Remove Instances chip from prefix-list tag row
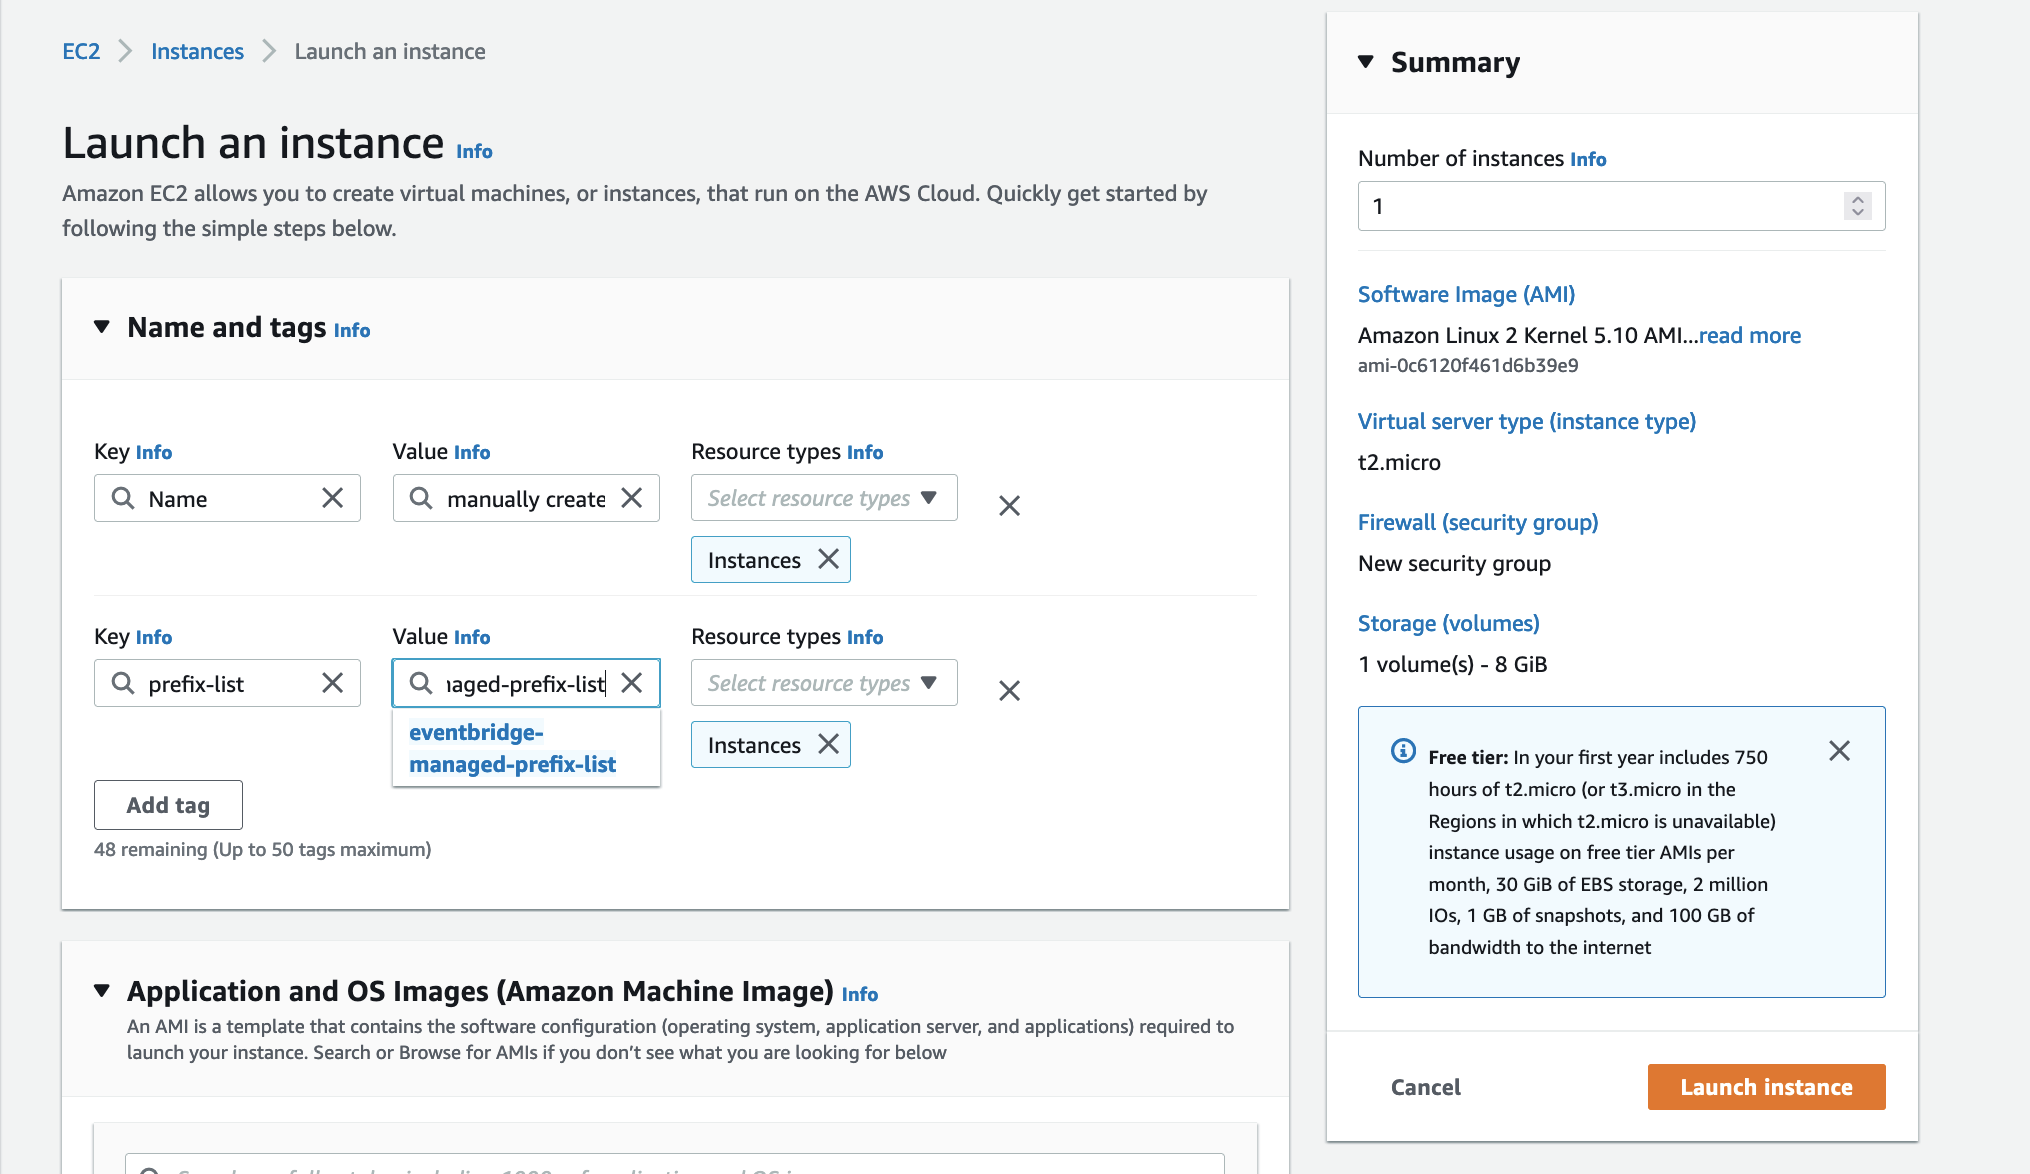The height and width of the screenshot is (1174, 2030). pyautogui.click(x=828, y=744)
